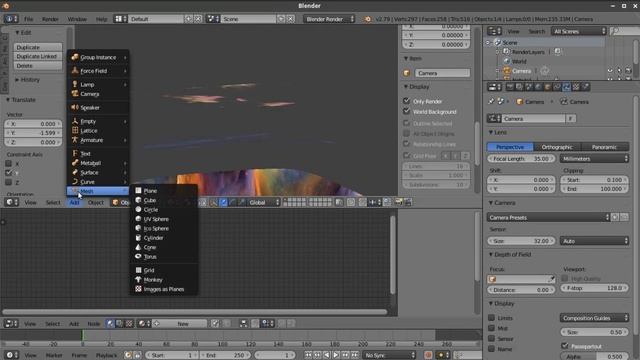
Task: Click the Metaball icon
Action: 75,162
